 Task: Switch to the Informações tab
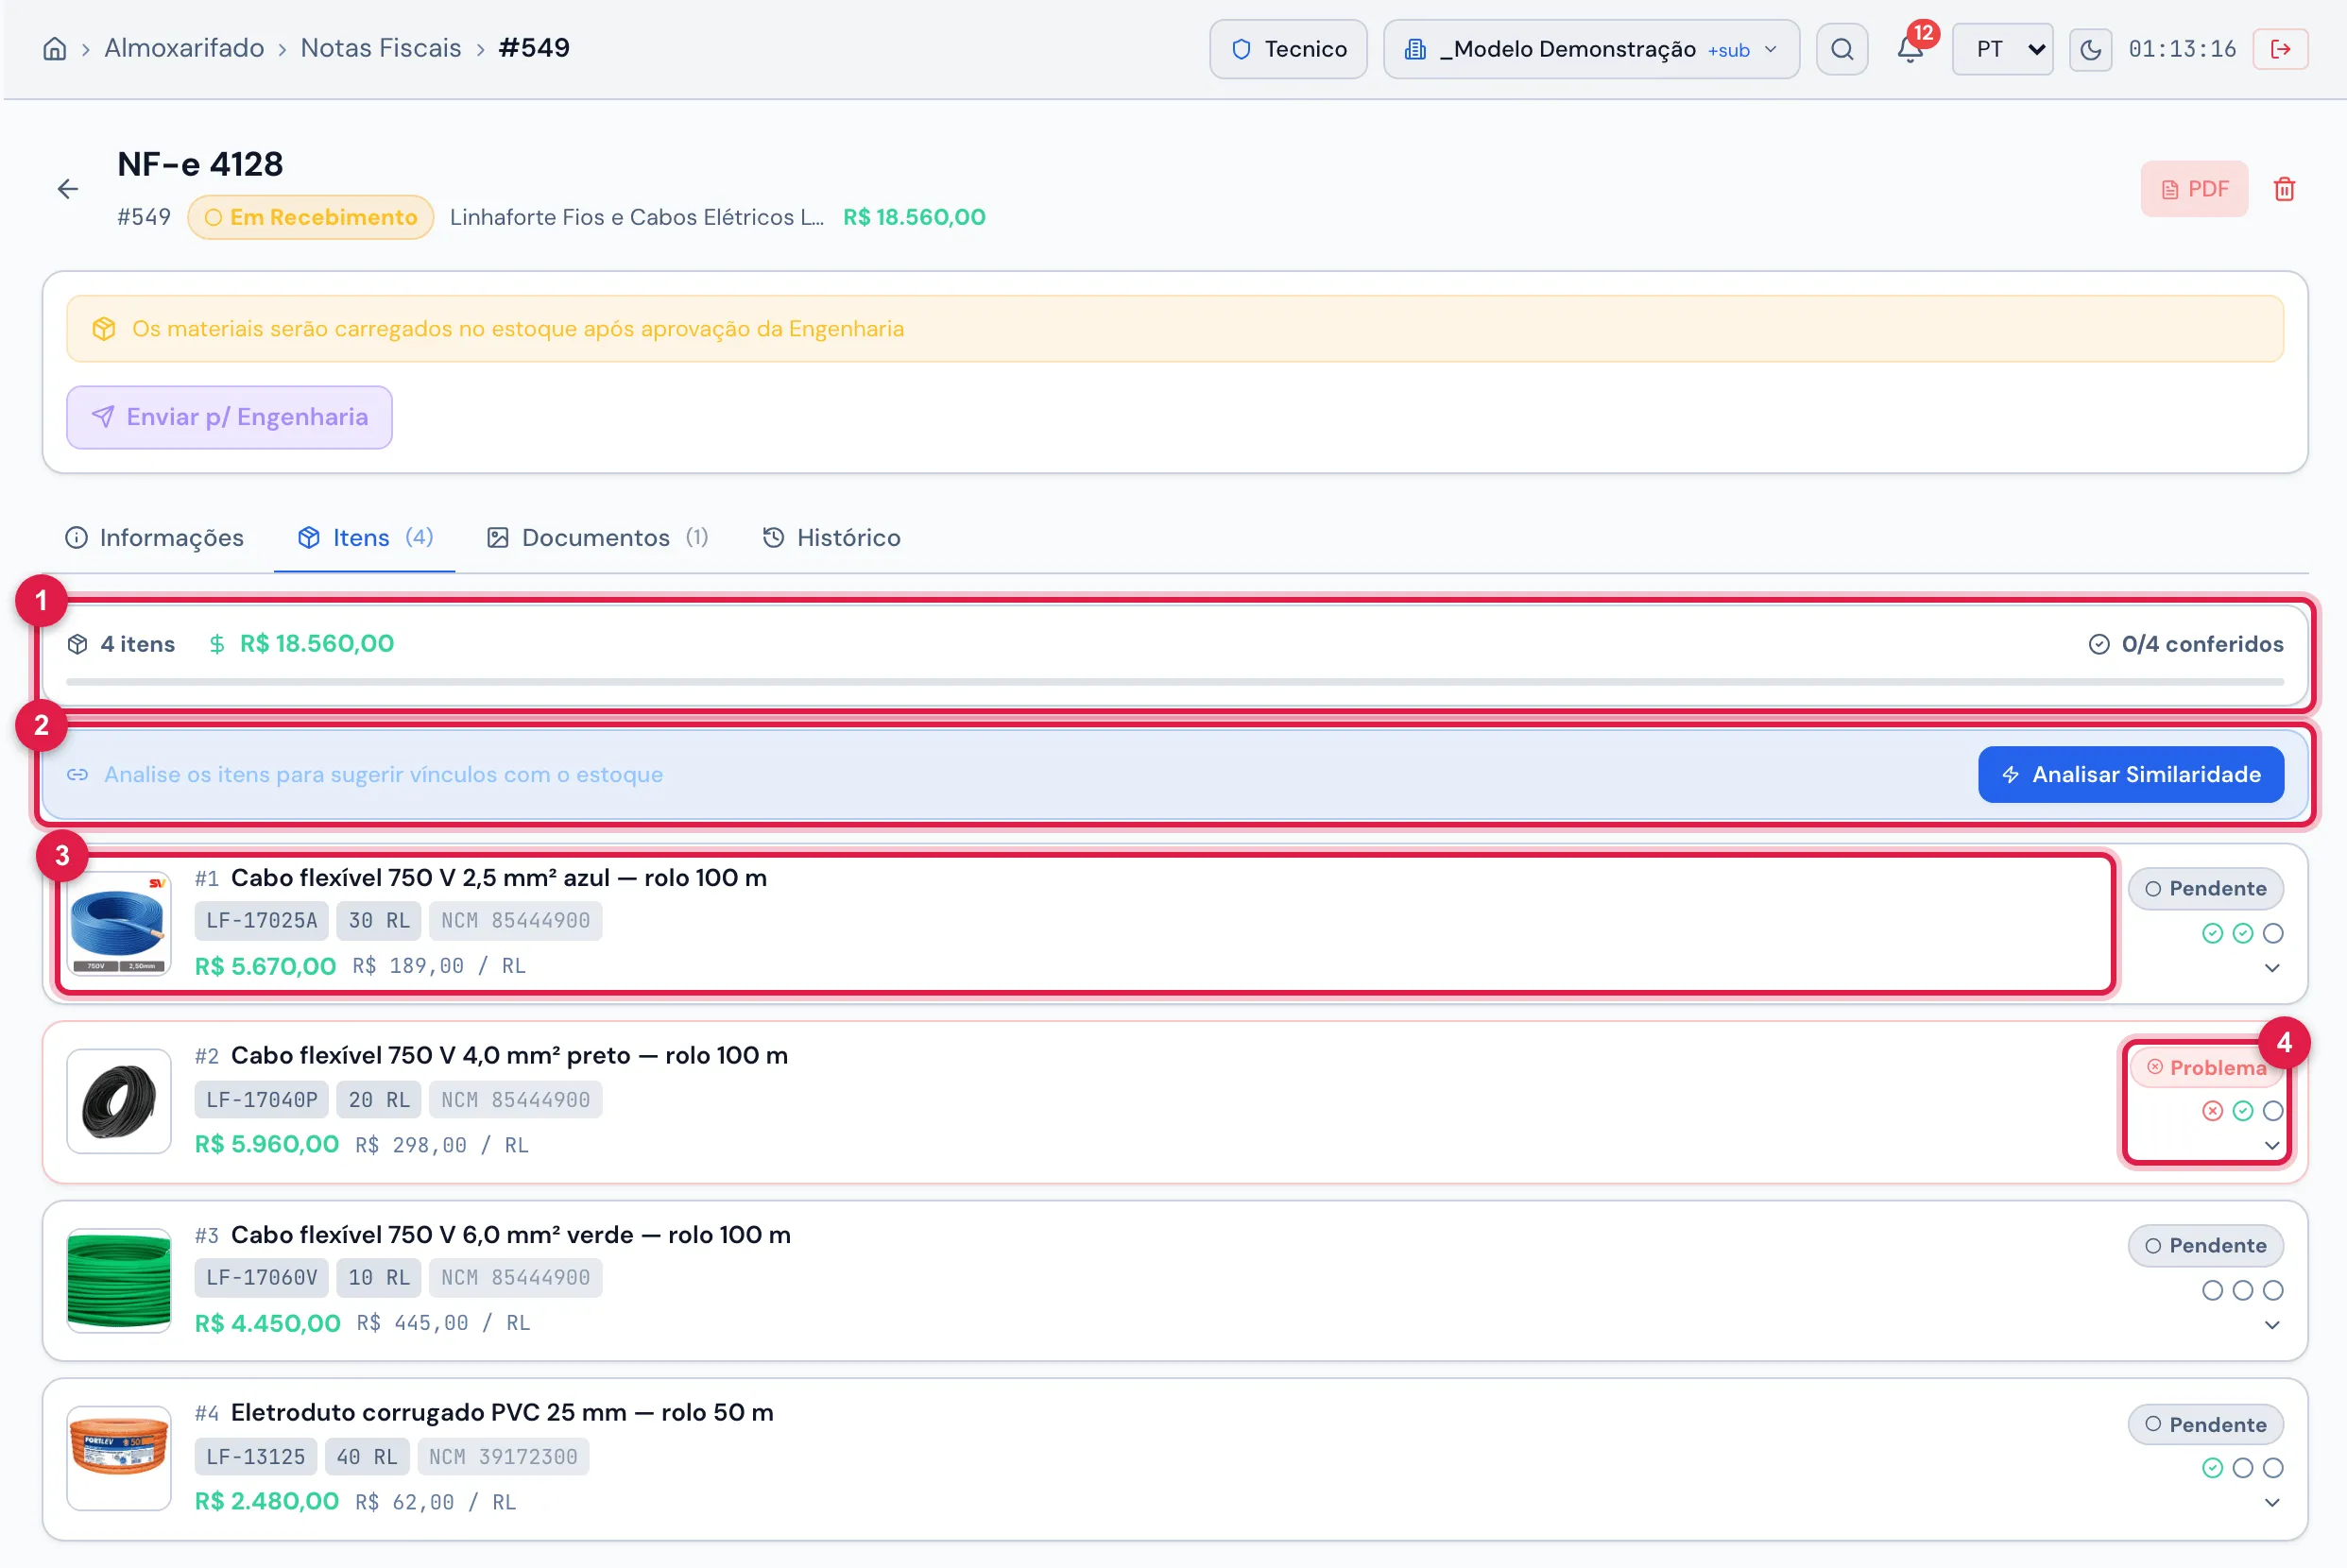[154, 538]
